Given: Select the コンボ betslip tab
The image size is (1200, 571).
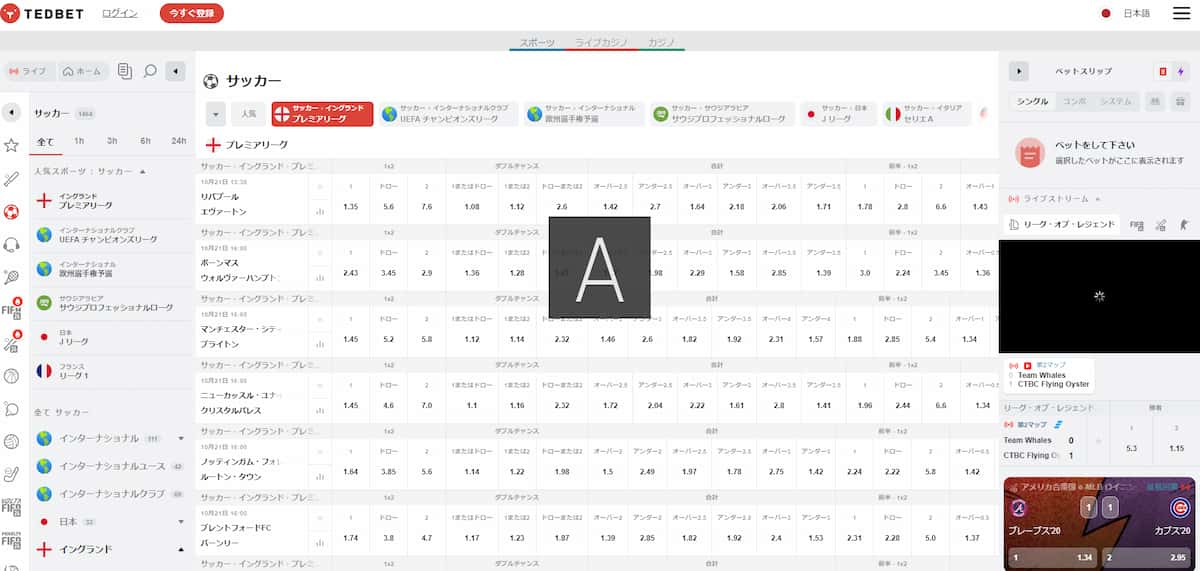Looking at the screenshot, I should [1074, 101].
